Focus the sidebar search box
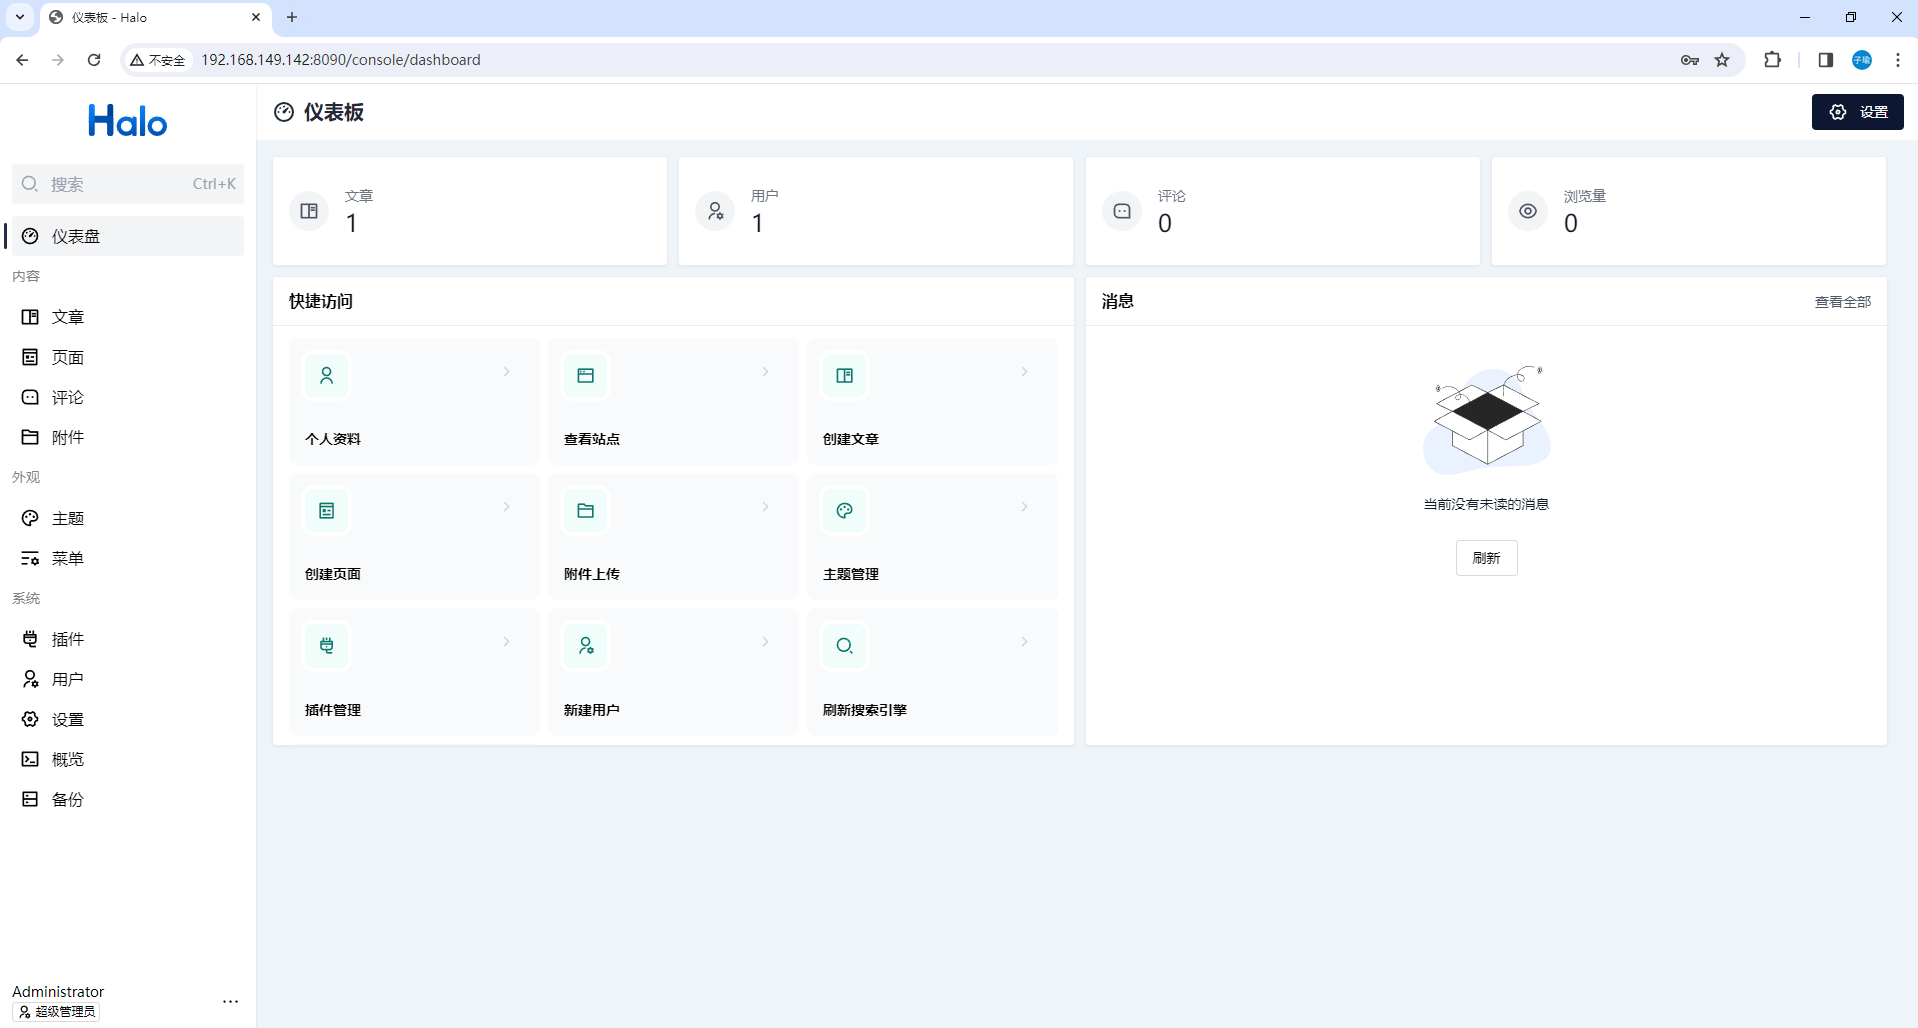This screenshot has width=1918, height=1028. tap(120, 184)
